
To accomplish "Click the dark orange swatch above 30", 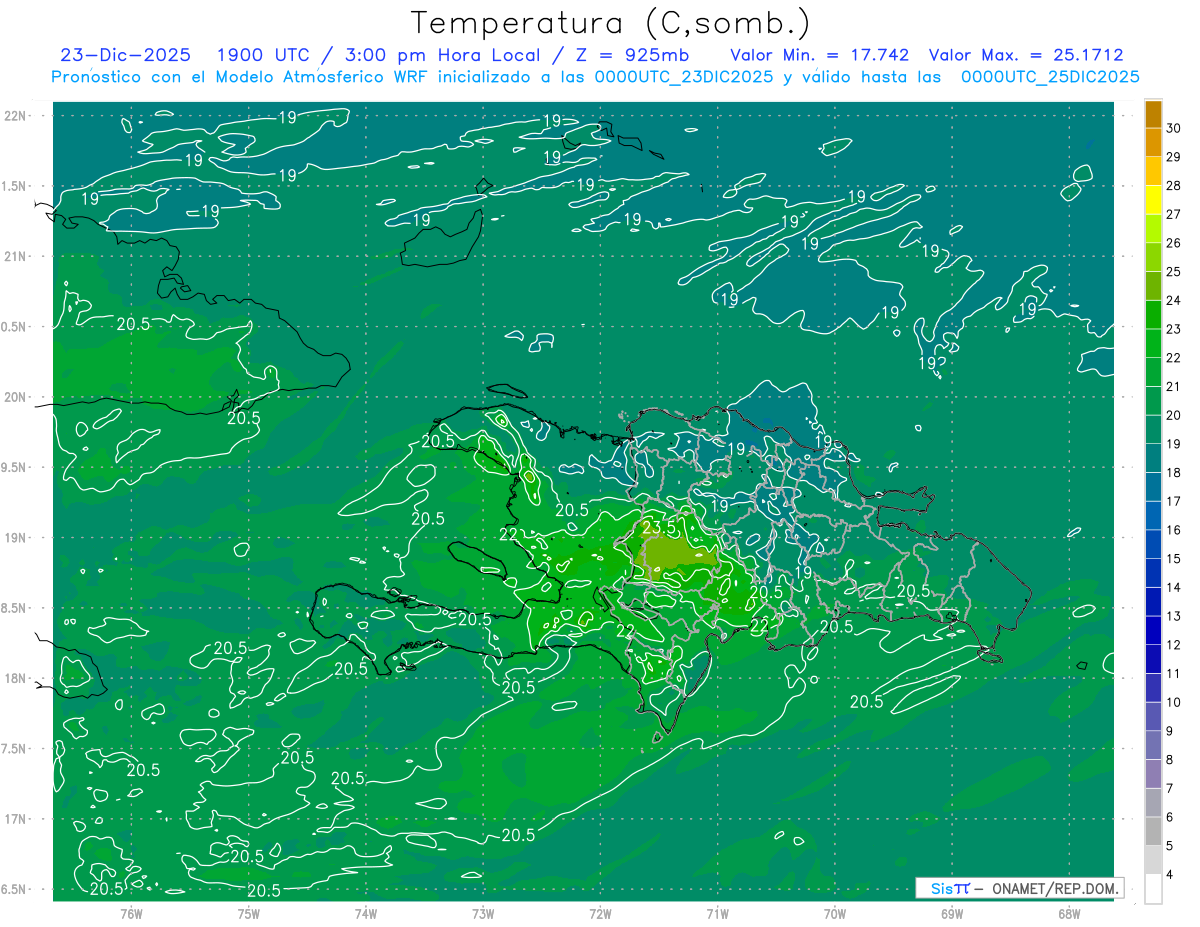I will coord(1154,113).
